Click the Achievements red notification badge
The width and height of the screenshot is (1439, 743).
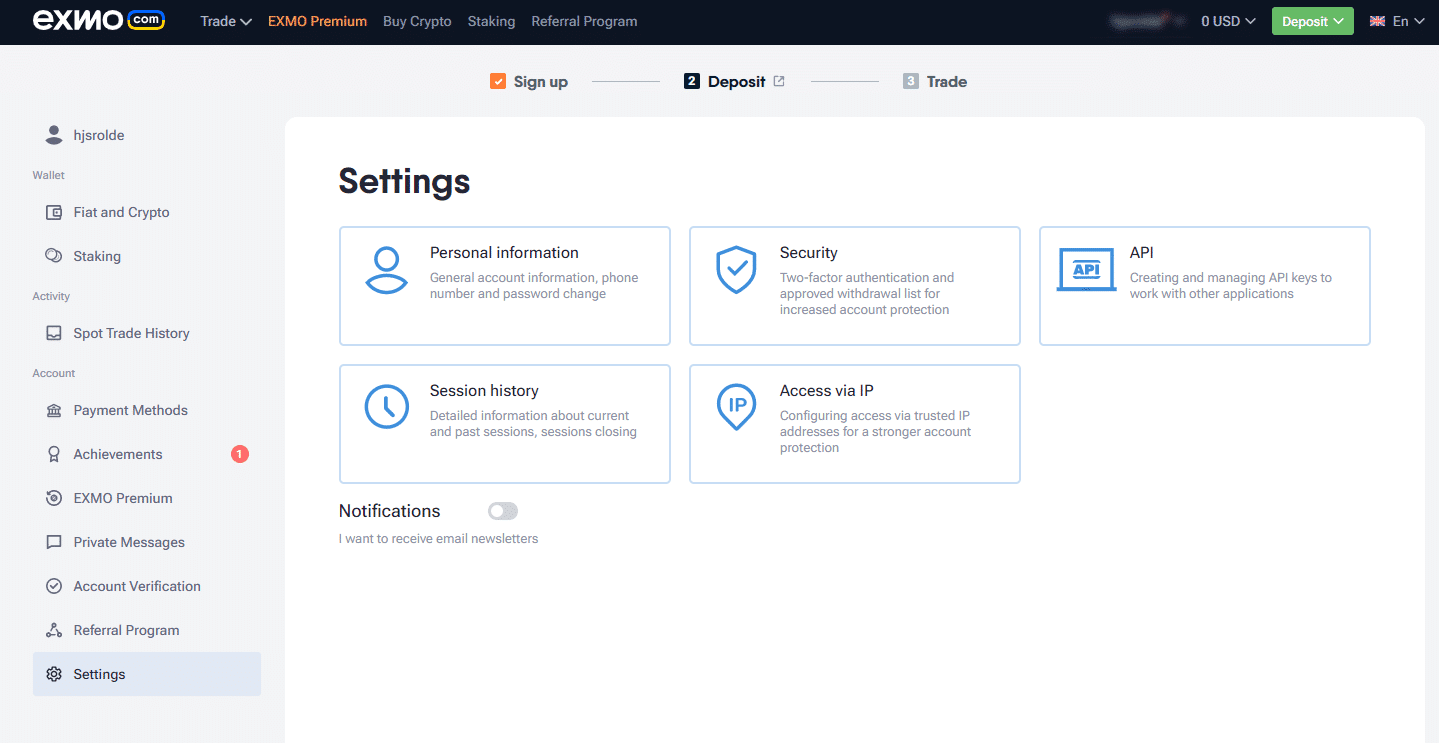point(240,454)
